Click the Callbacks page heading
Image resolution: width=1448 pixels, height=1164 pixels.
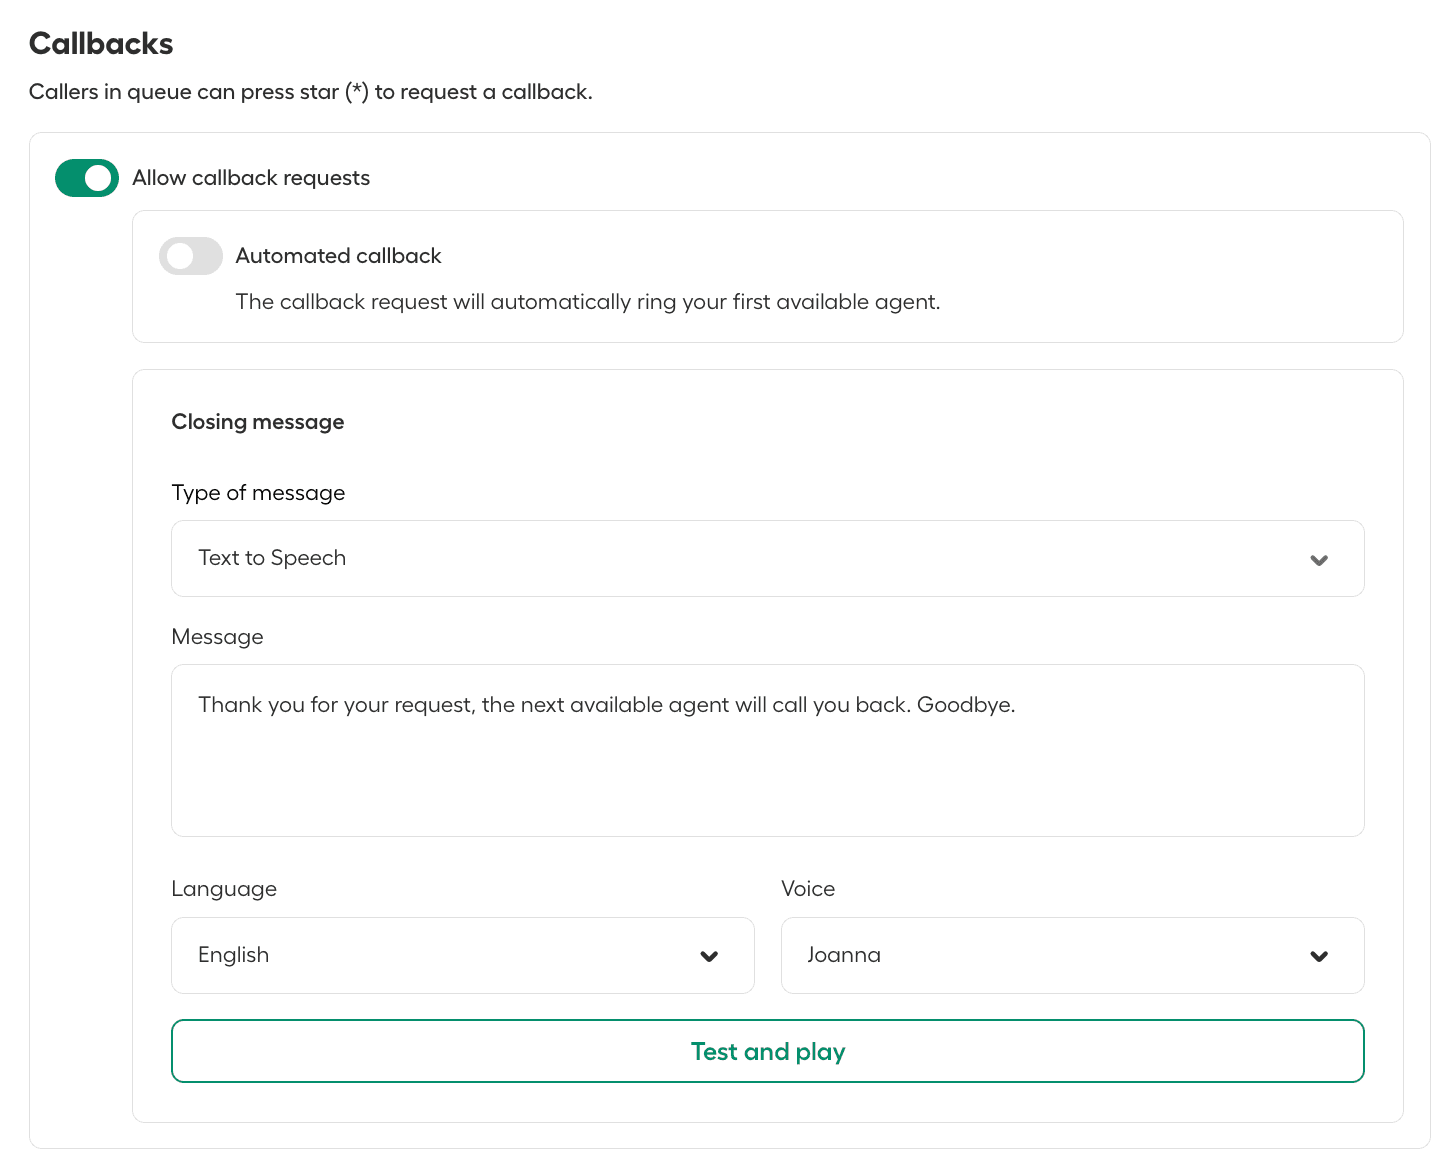[x=101, y=44]
